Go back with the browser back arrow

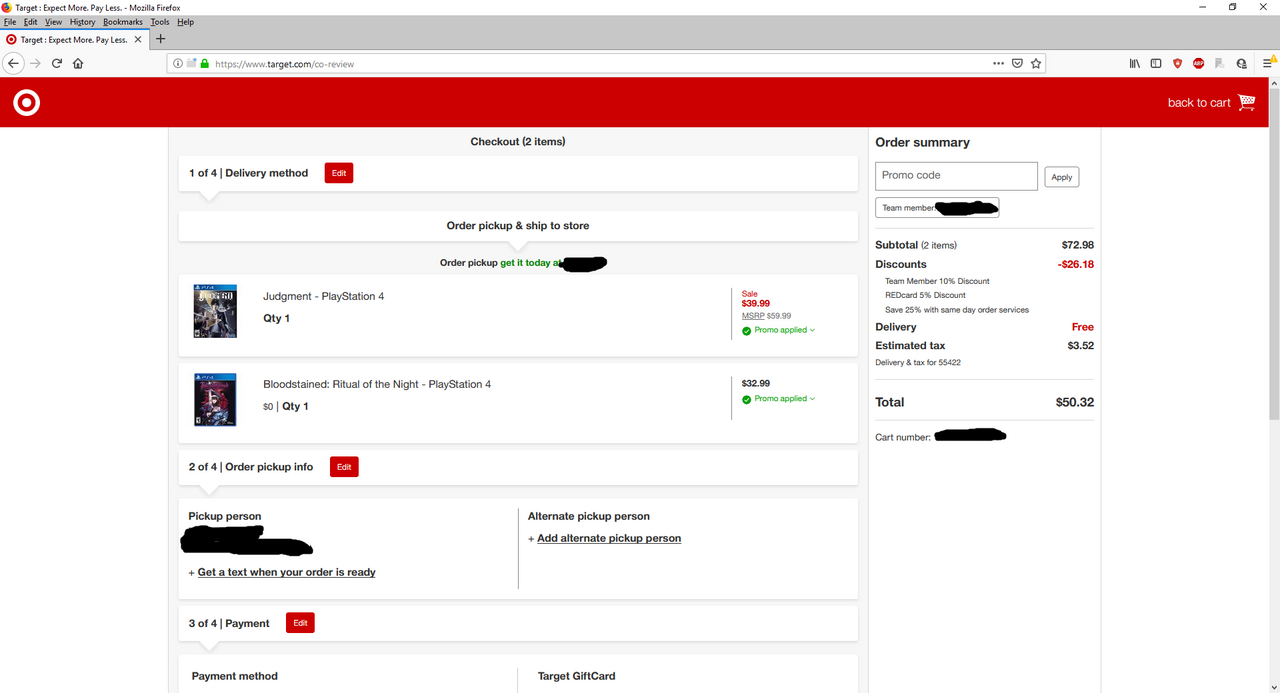coord(13,63)
